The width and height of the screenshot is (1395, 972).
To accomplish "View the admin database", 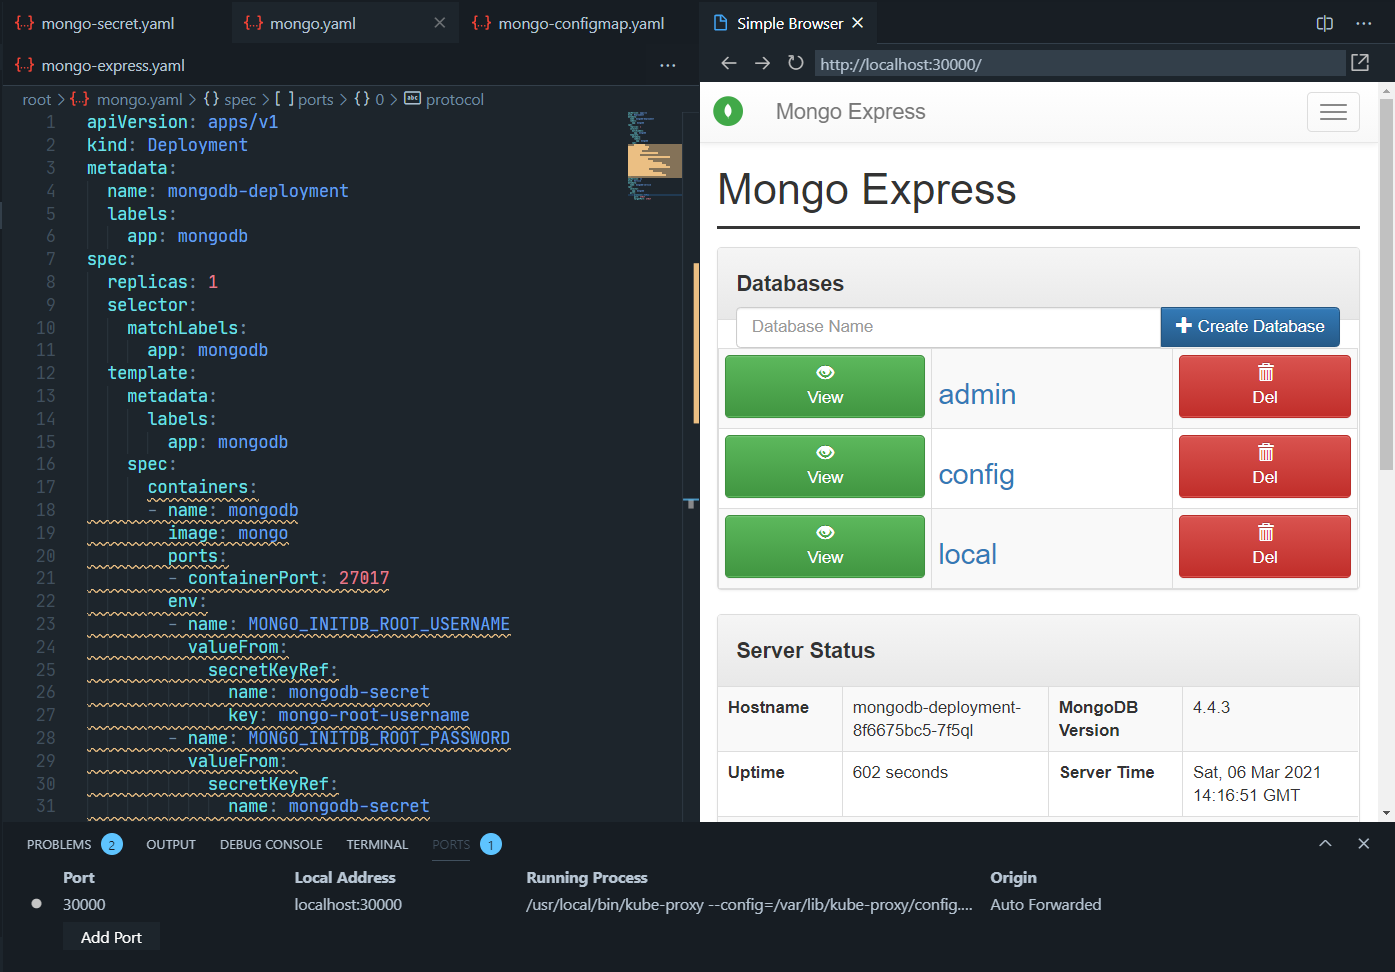I will coord(825,386).
